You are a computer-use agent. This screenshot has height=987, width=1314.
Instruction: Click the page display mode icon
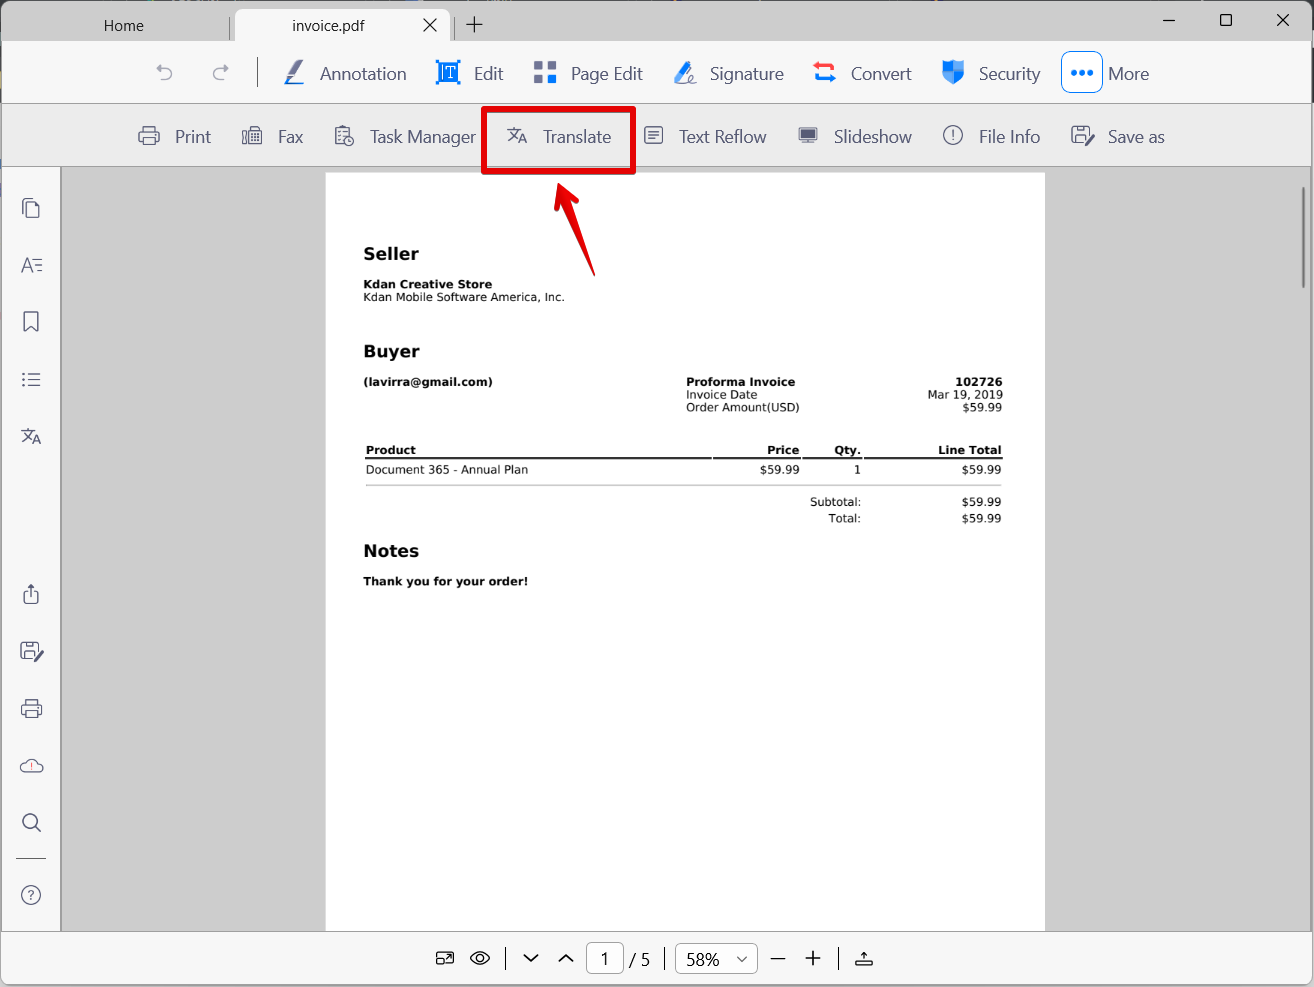tap(445, 958)
